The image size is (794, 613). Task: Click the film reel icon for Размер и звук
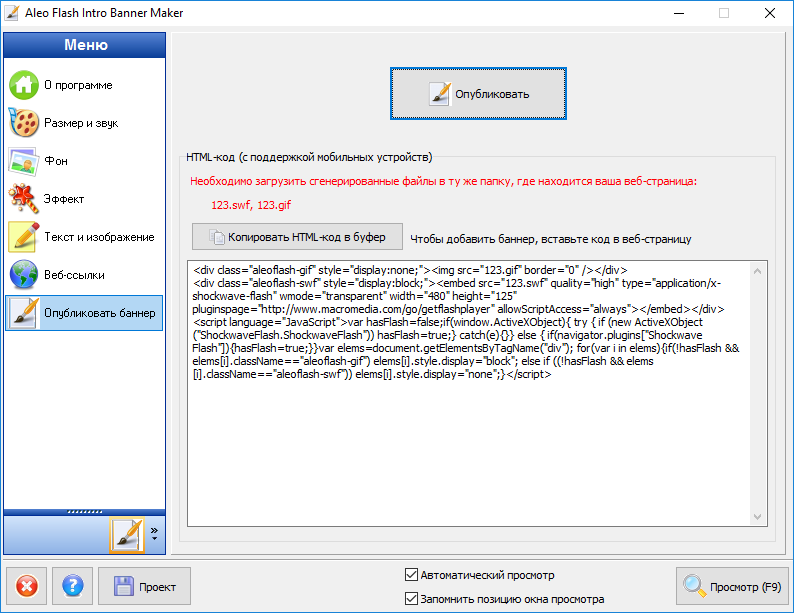point(24,122)
